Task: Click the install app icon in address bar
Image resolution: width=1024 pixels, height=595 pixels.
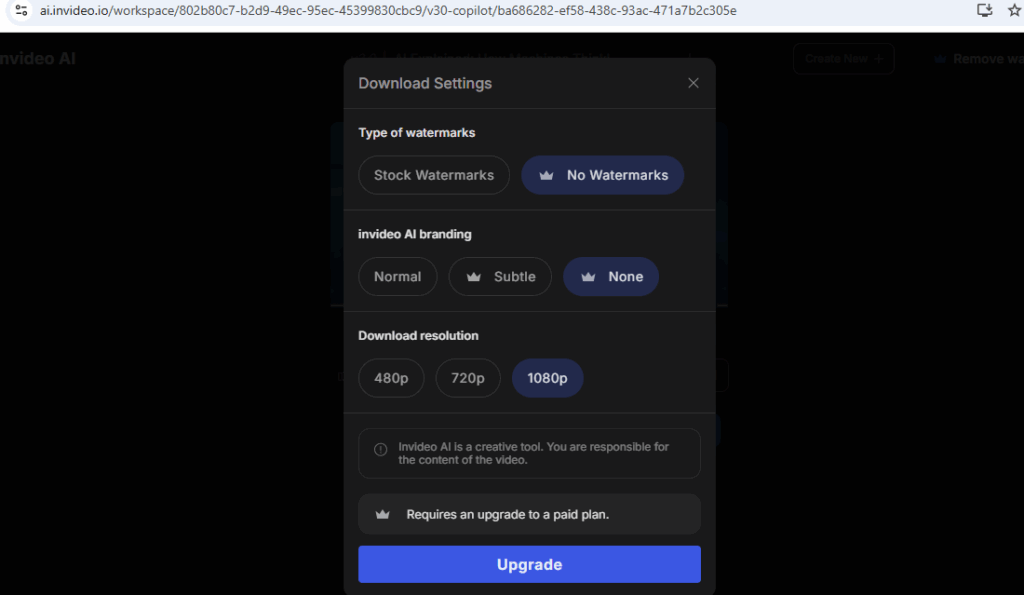Action: pos(984,10)
